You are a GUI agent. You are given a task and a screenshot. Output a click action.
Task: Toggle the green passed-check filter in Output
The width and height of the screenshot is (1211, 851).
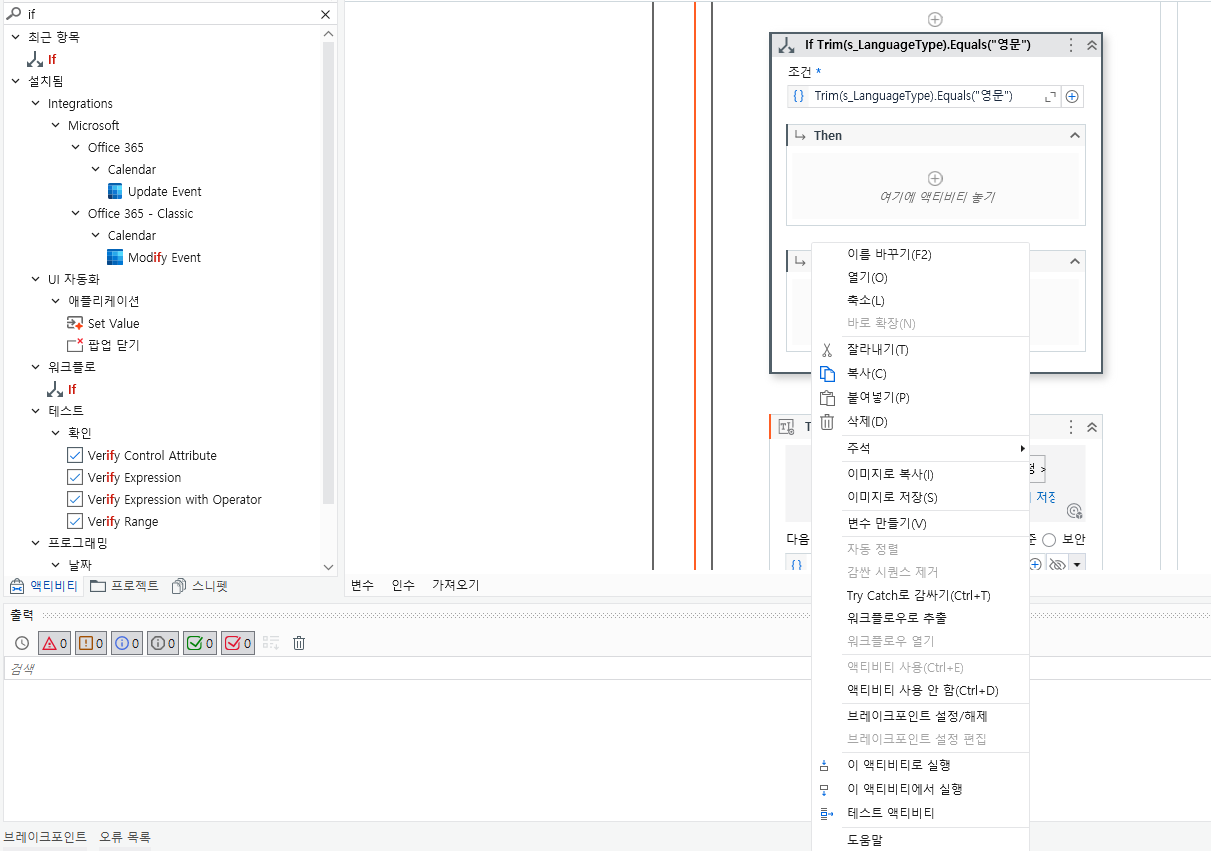(x=200, y=643)
